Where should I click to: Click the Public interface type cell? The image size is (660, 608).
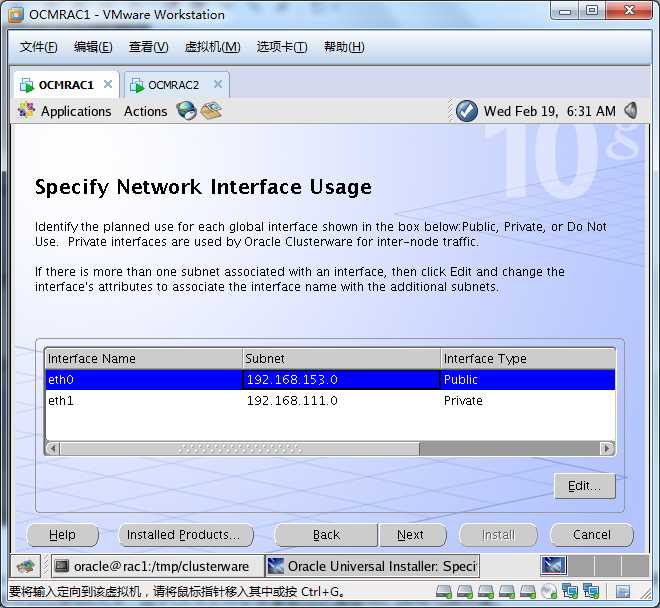(528, 380)
